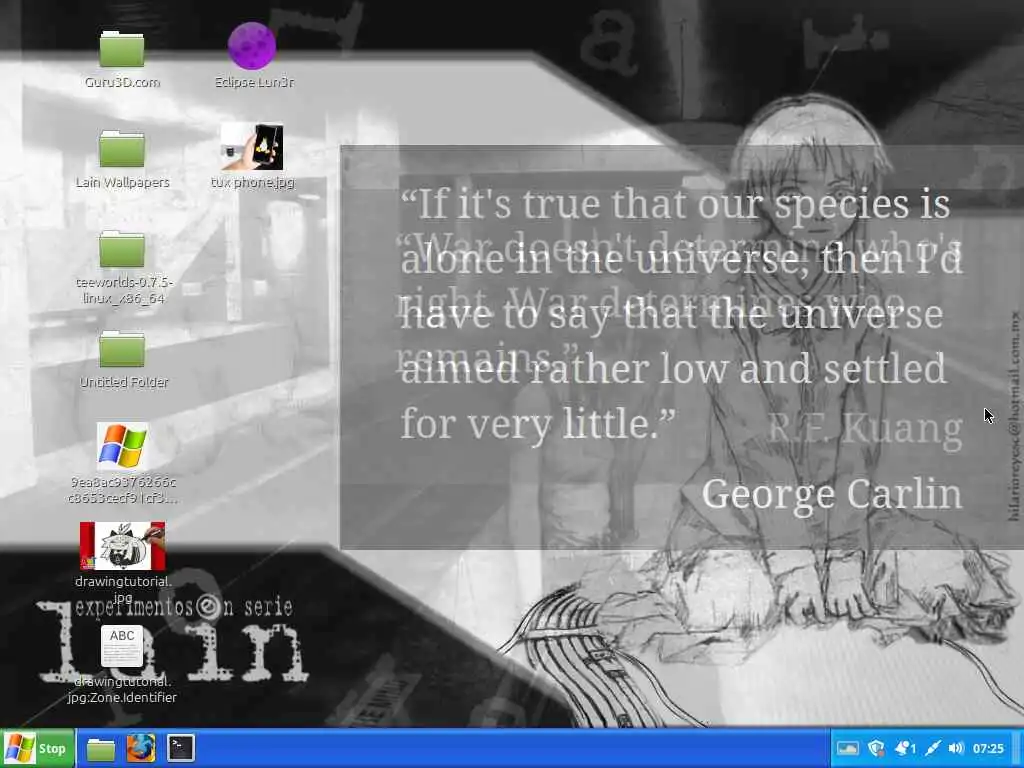Open the notification bell showing 1

(x=905, y=748)
